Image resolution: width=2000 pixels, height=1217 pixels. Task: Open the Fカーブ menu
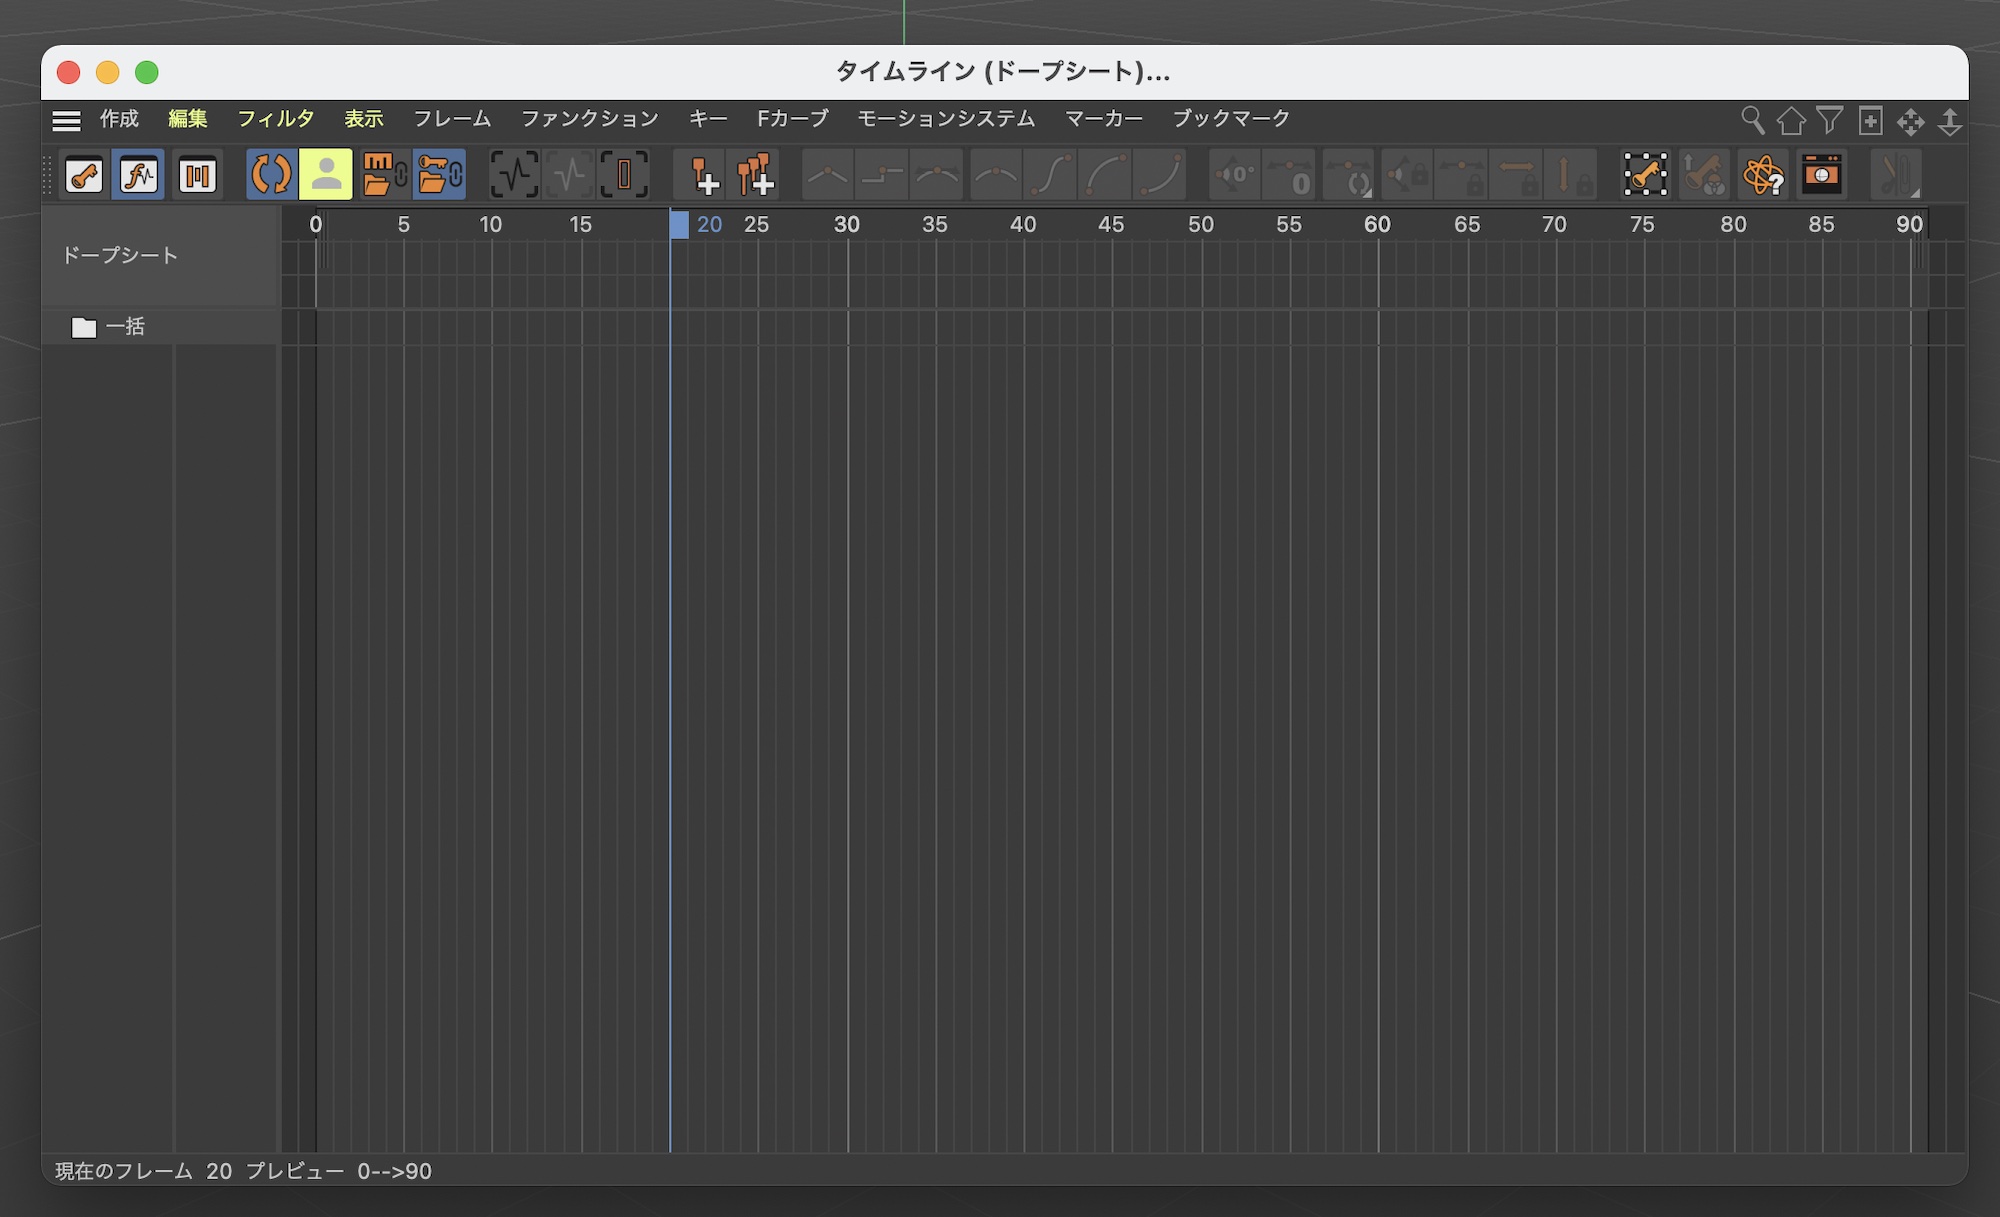(792, 119)
